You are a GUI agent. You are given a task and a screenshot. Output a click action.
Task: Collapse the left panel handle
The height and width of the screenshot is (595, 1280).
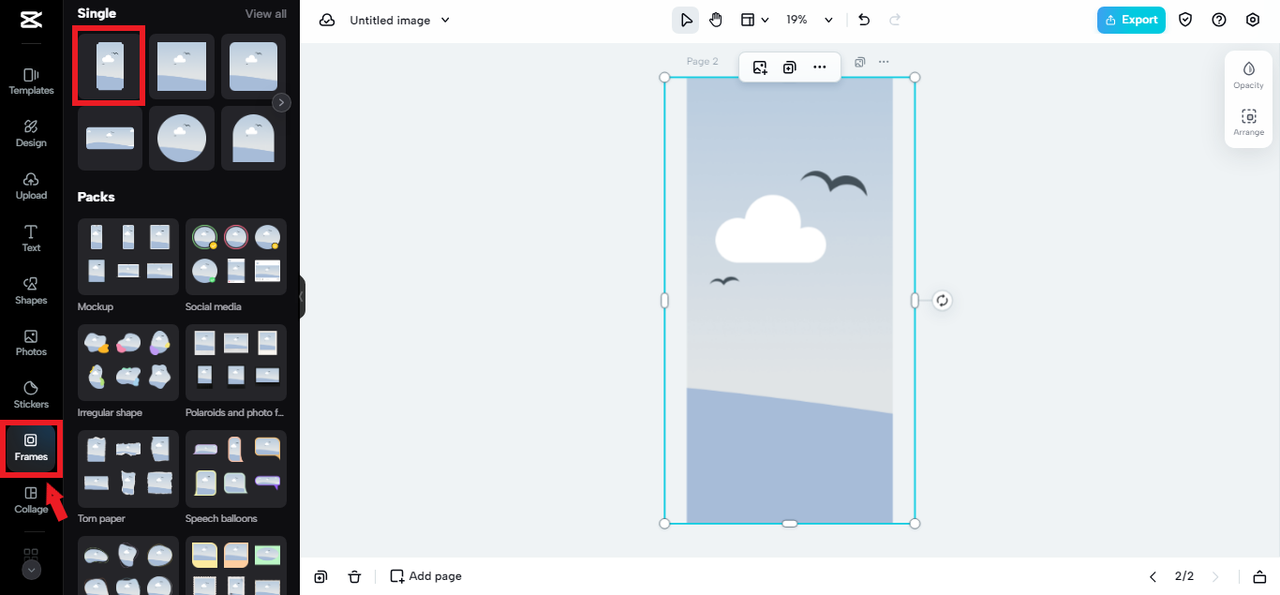(x=301, y=297)
